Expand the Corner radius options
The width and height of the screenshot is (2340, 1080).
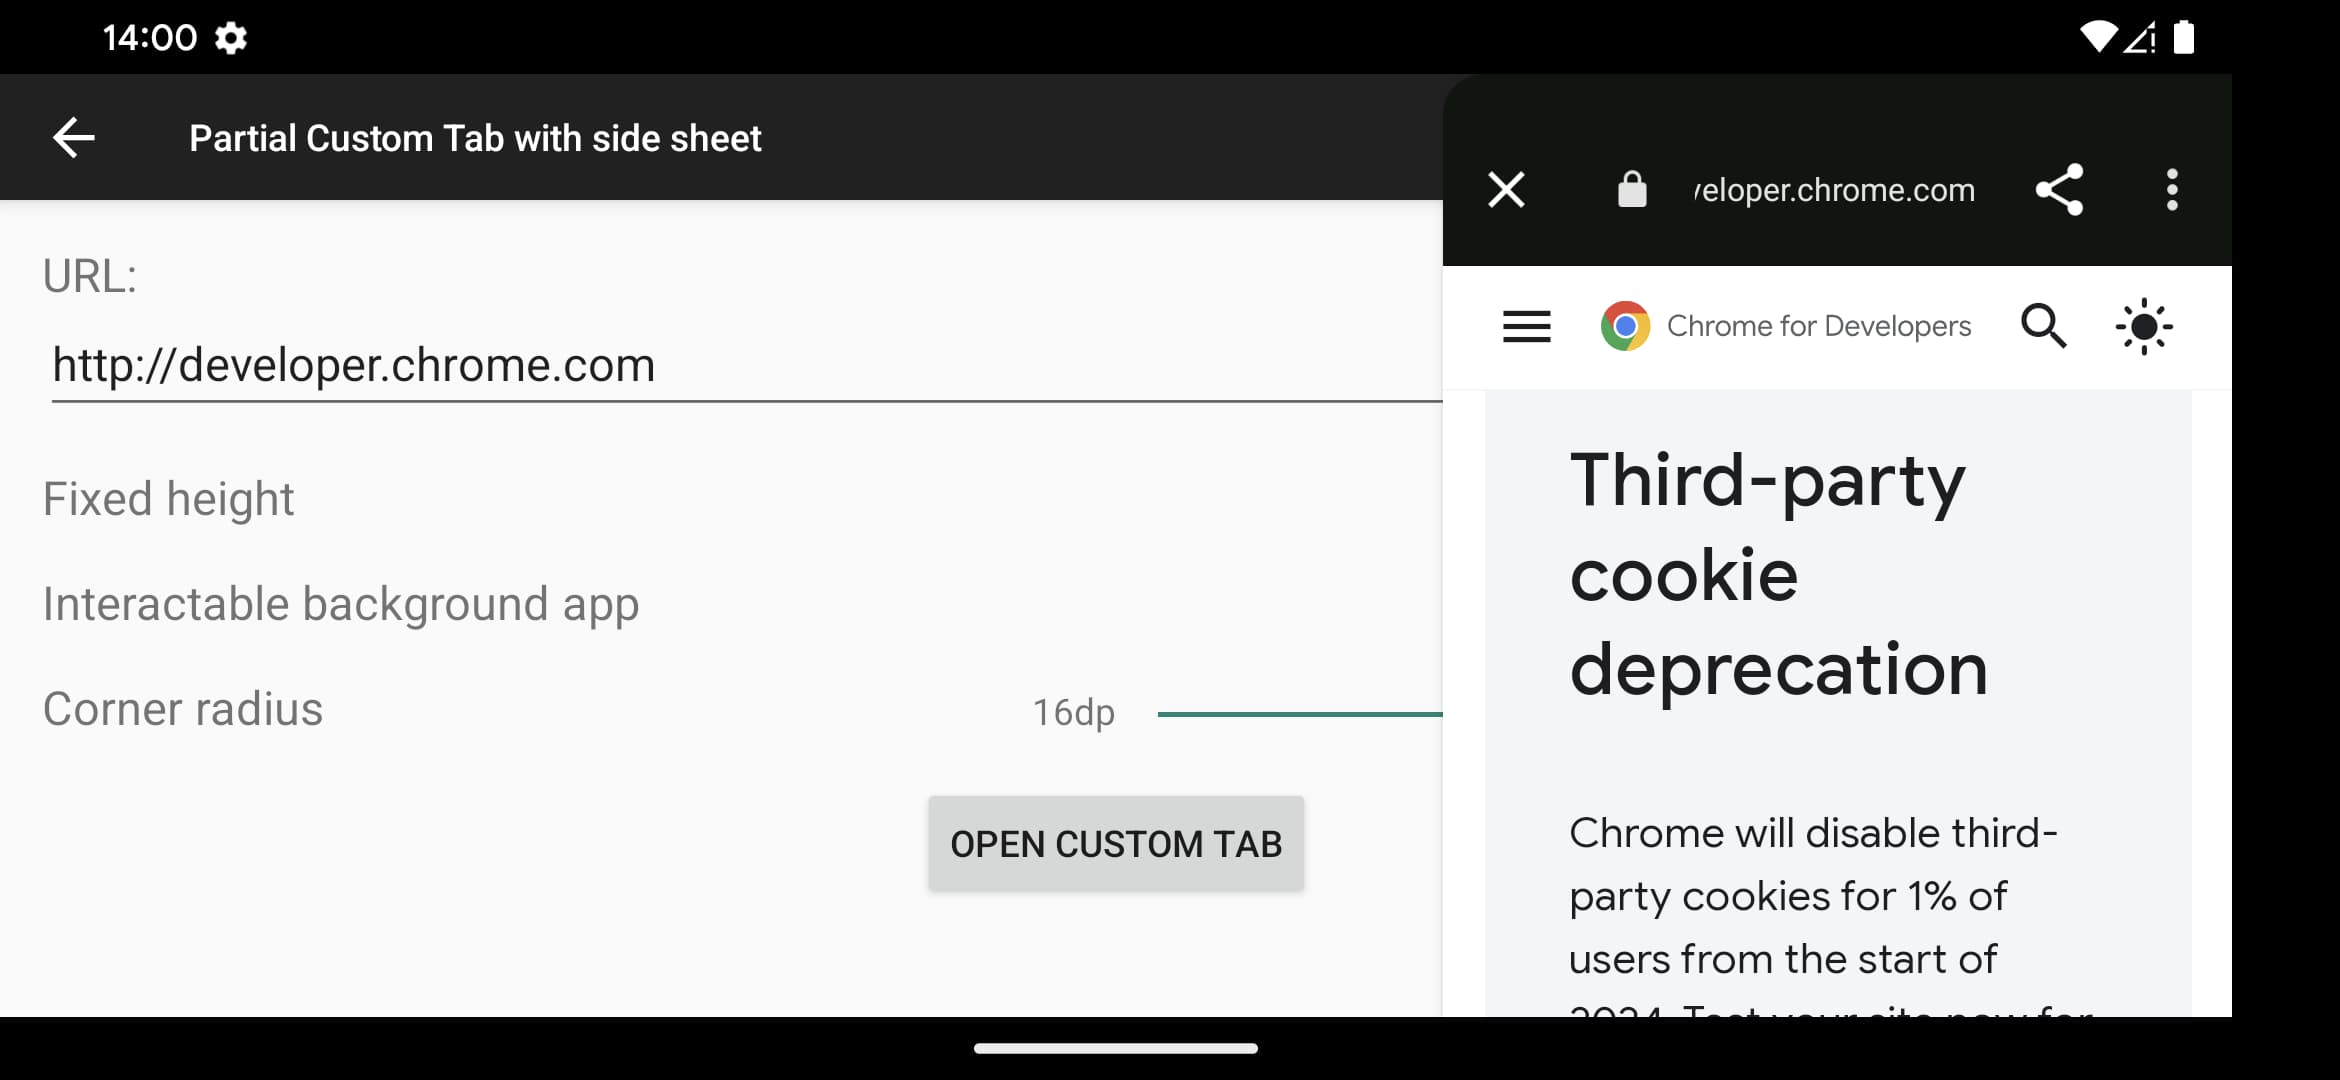(x=182, y=709)
